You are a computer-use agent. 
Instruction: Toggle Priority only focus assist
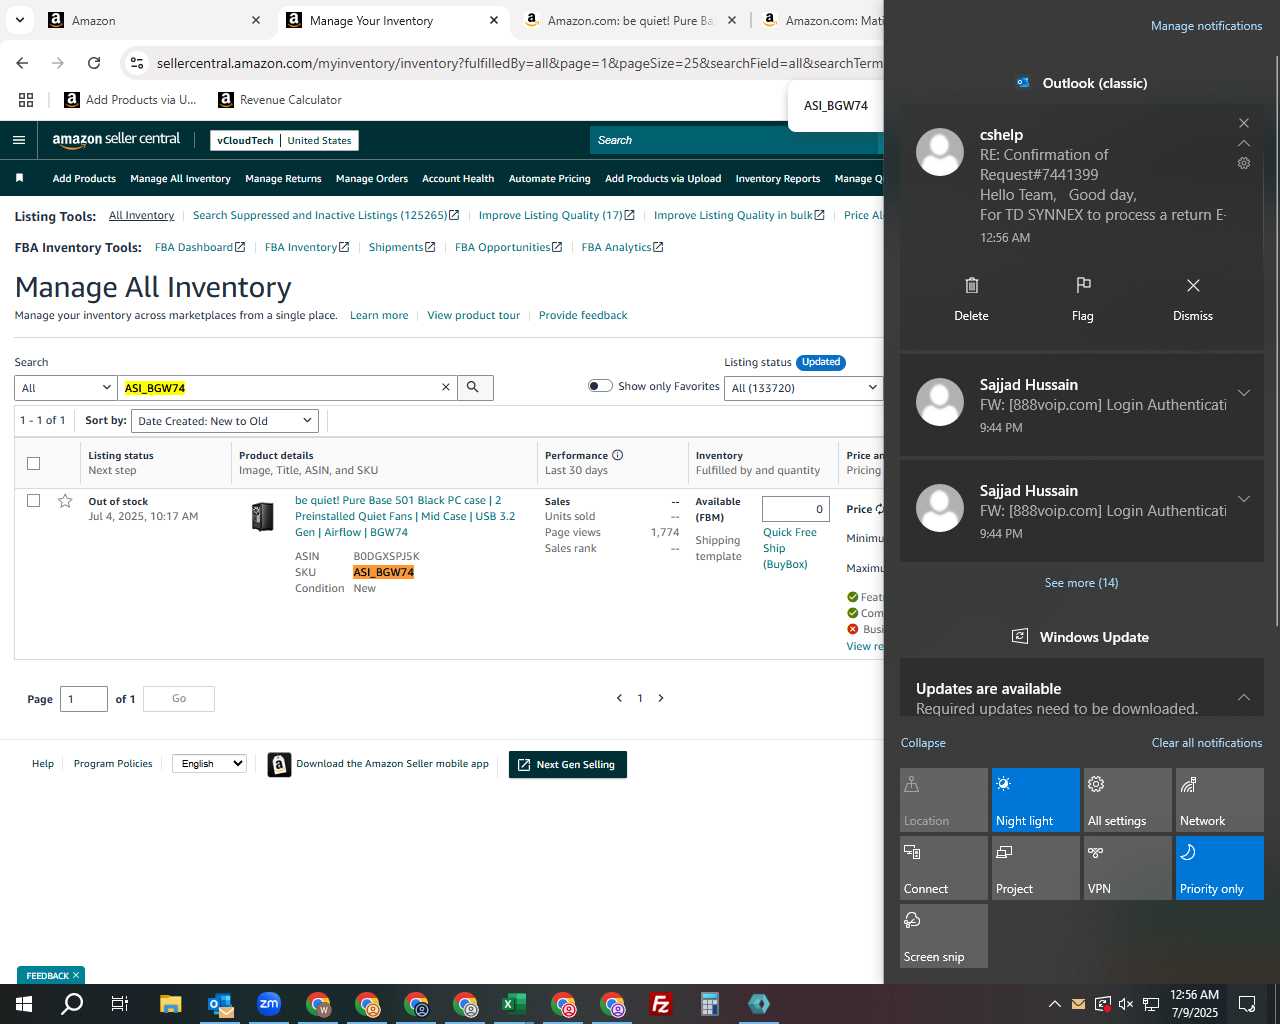pyautogui.click(x=1219, y=867)
